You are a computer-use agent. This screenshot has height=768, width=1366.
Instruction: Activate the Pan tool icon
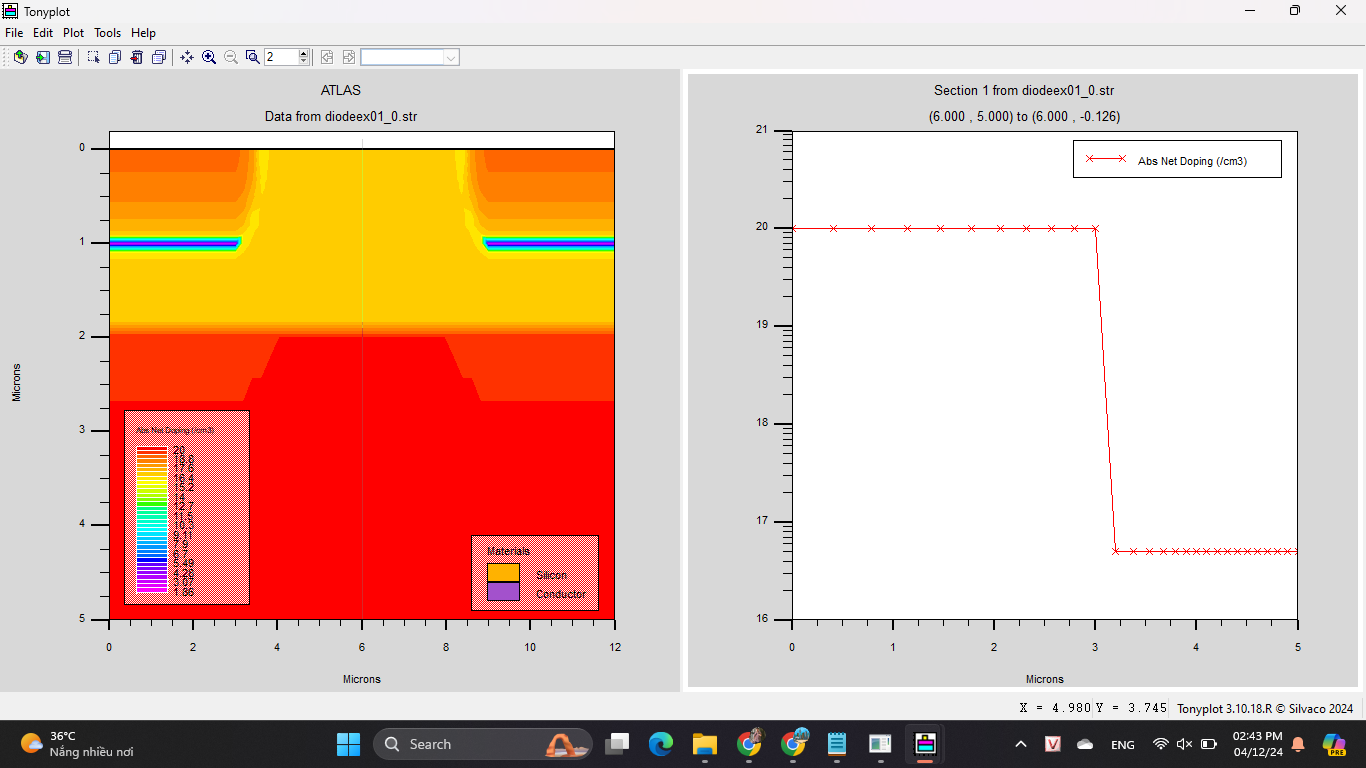[186, 57]
